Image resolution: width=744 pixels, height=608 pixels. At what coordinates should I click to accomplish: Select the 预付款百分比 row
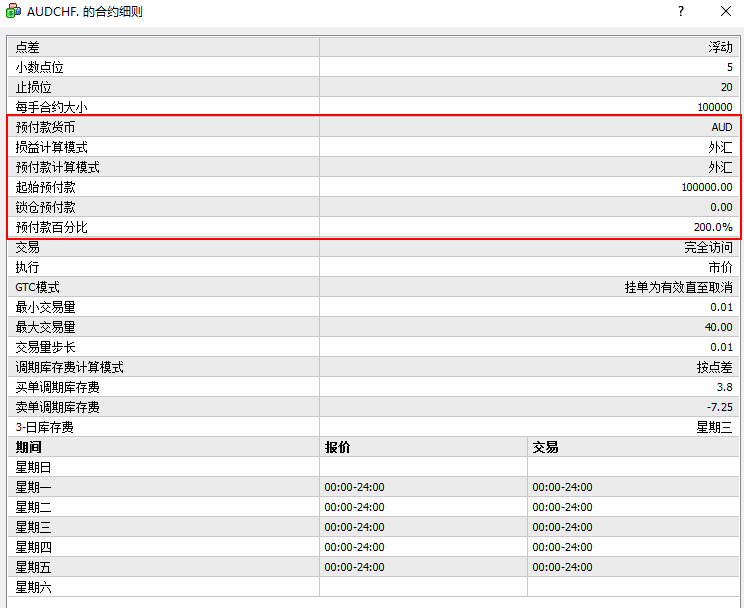[373, 227]
